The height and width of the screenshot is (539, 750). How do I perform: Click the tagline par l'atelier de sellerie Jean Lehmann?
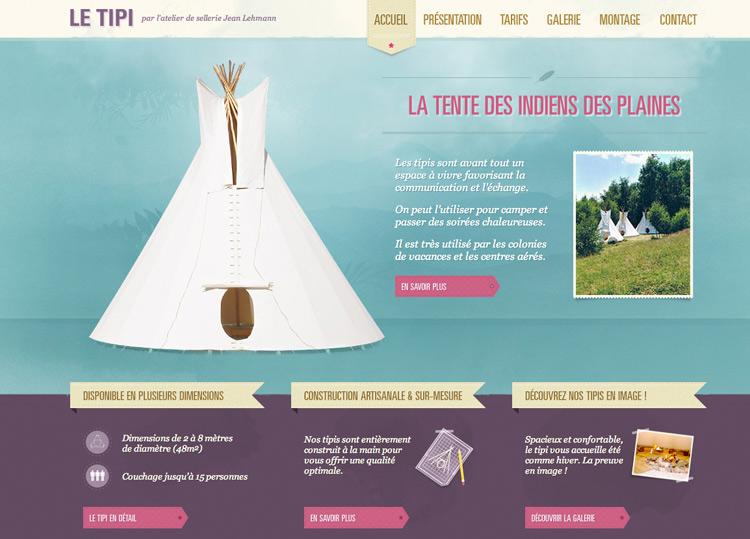click(x=209, y=19)
